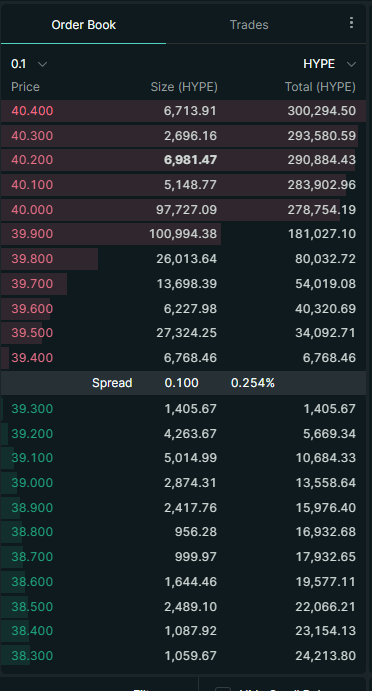Select the 40.300 ask price

click(32, 135)
